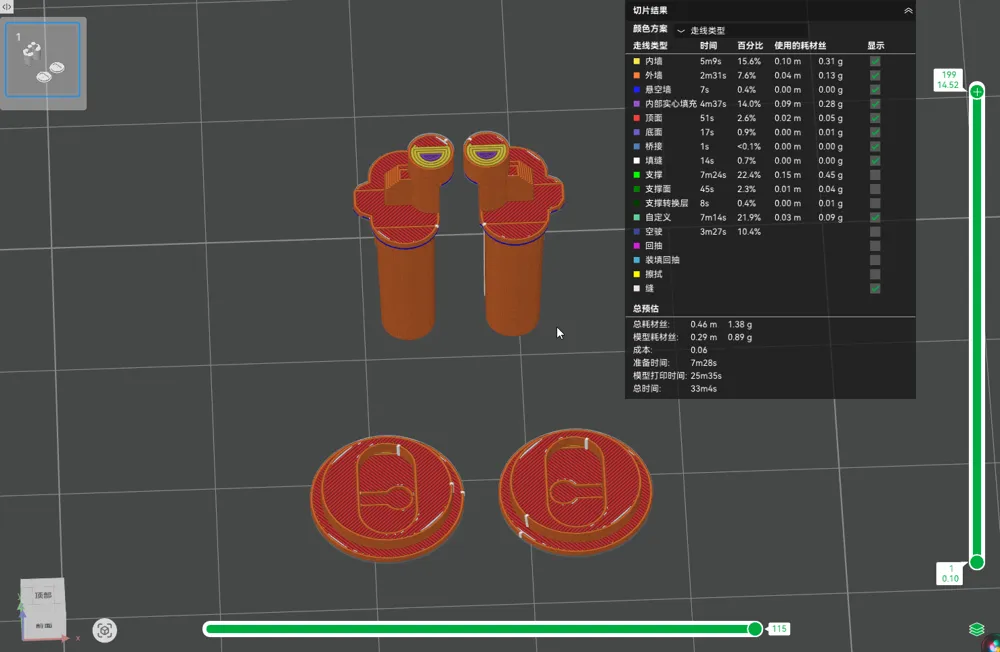Viewport: 1000px width, 652px height.
Task: Click the 百分比 column header
Action: coord(750,45)
